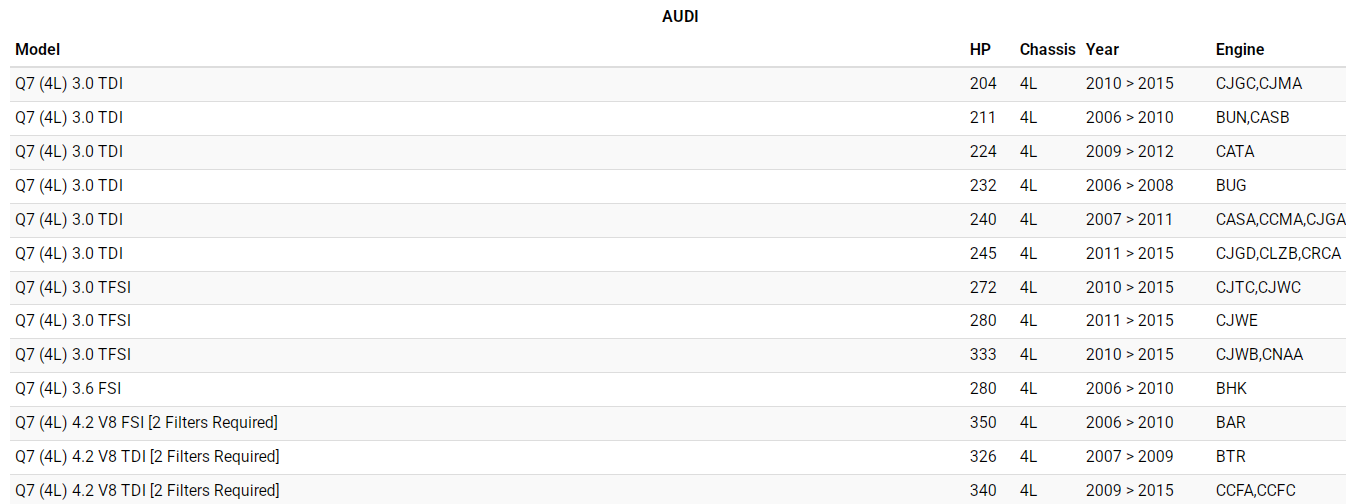The width and height of the screenshot is (1346, 504).
Task: Select Q7 4.2 V8 FSI model name
Action: click(146, 422)
